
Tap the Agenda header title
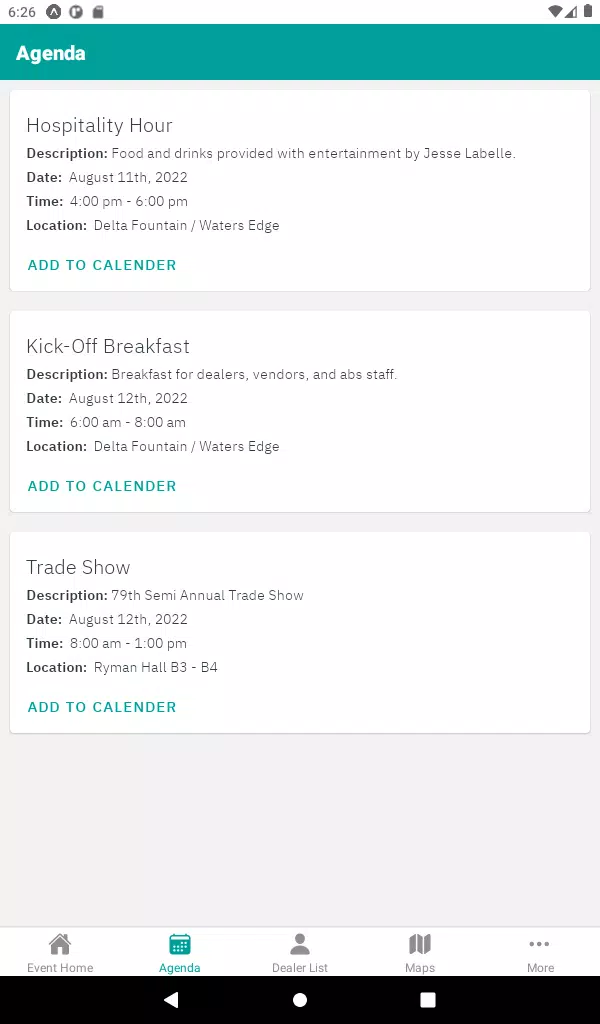tap(51, 53)
